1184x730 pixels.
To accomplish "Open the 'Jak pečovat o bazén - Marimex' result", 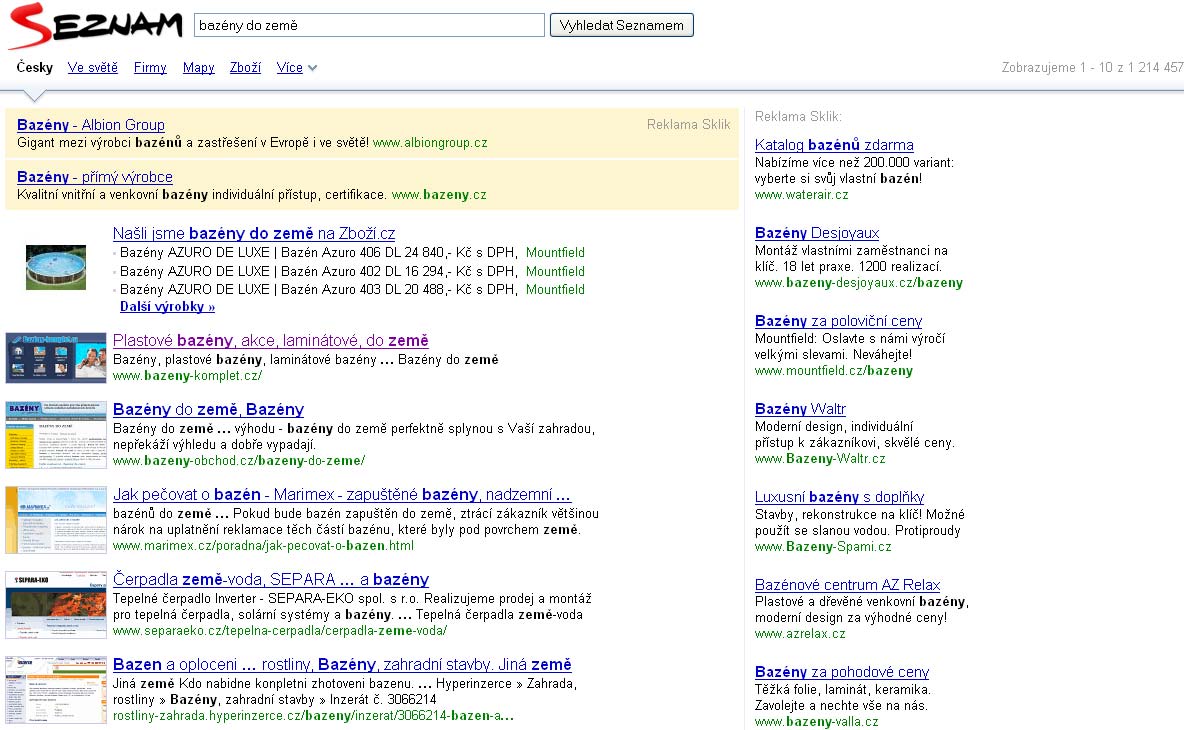I will [342, 494].
